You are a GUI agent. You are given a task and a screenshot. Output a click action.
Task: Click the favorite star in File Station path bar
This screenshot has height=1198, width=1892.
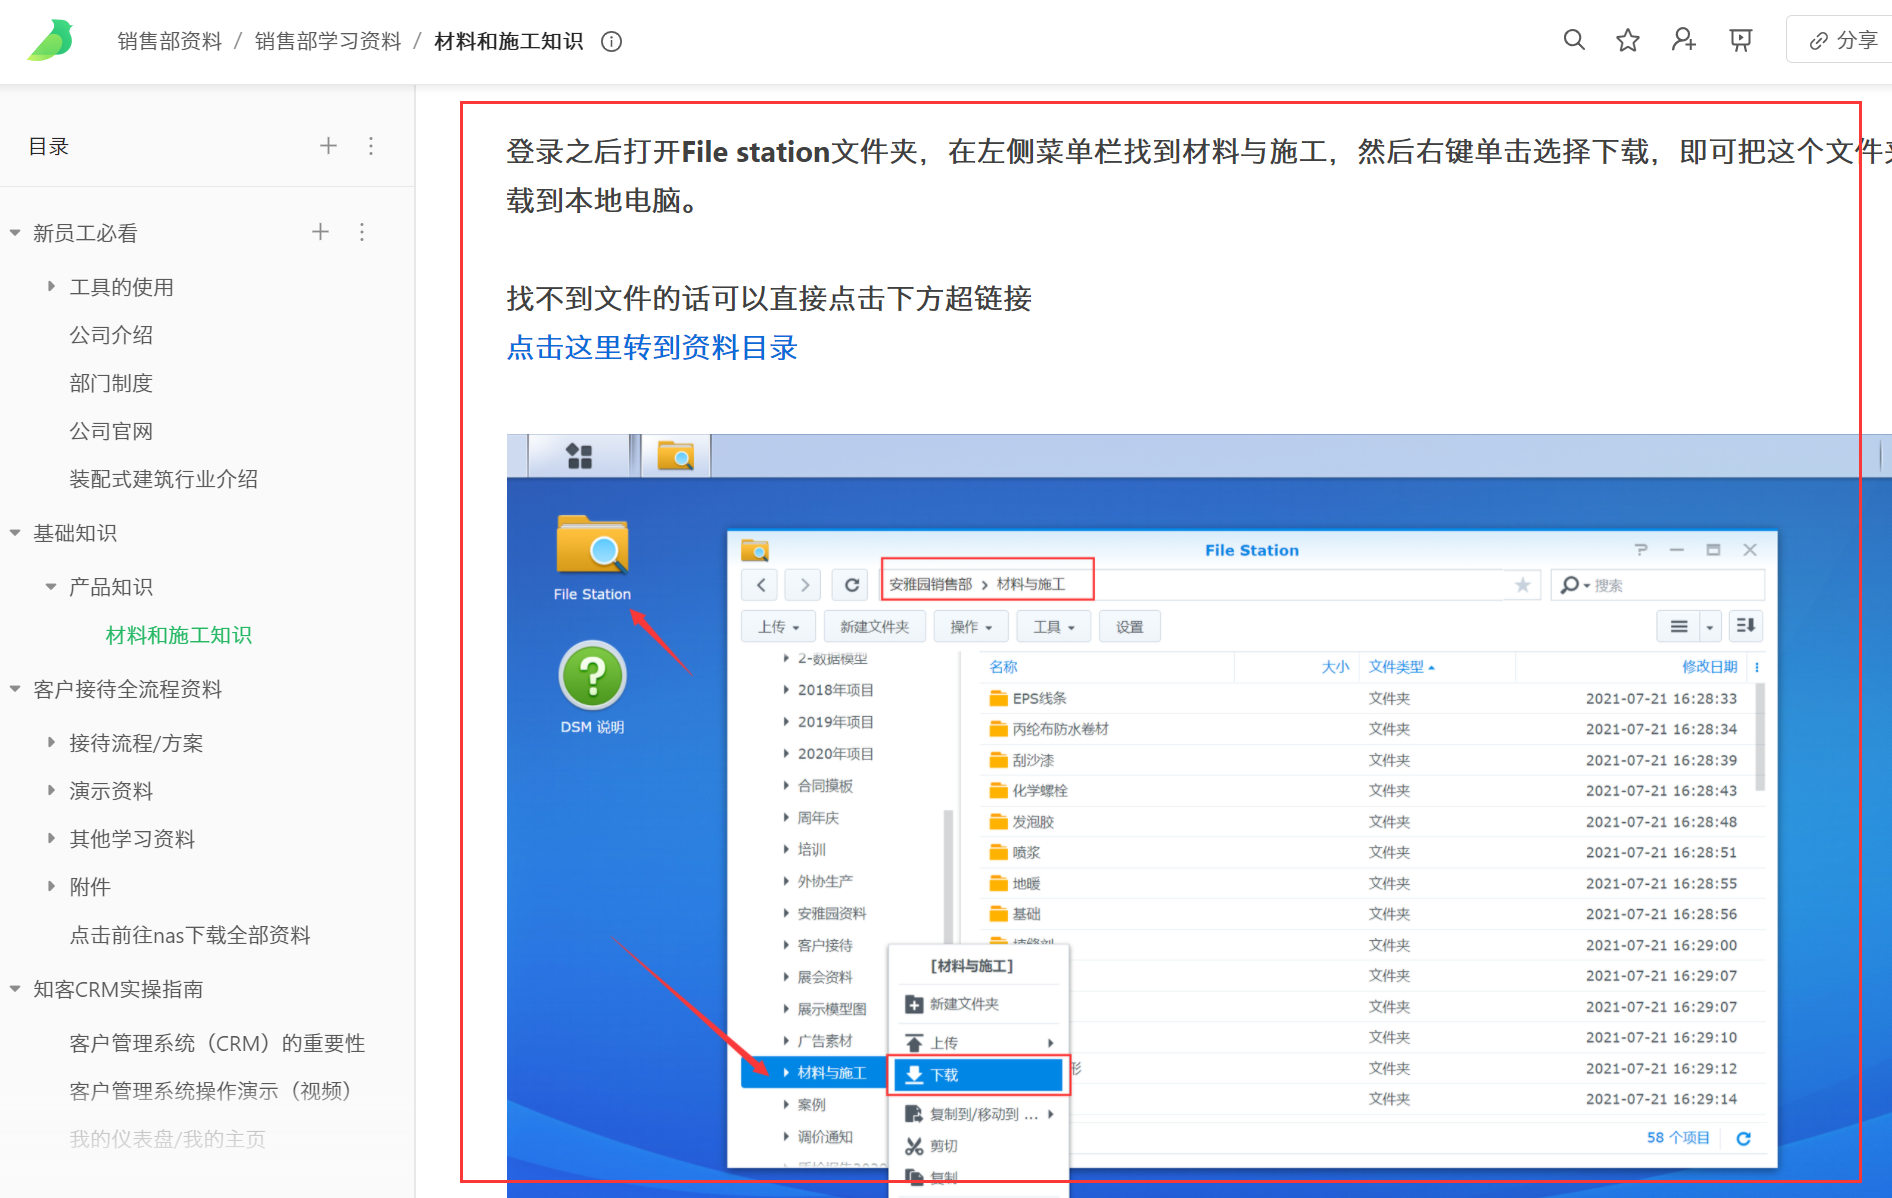(x=1522, y=585)
